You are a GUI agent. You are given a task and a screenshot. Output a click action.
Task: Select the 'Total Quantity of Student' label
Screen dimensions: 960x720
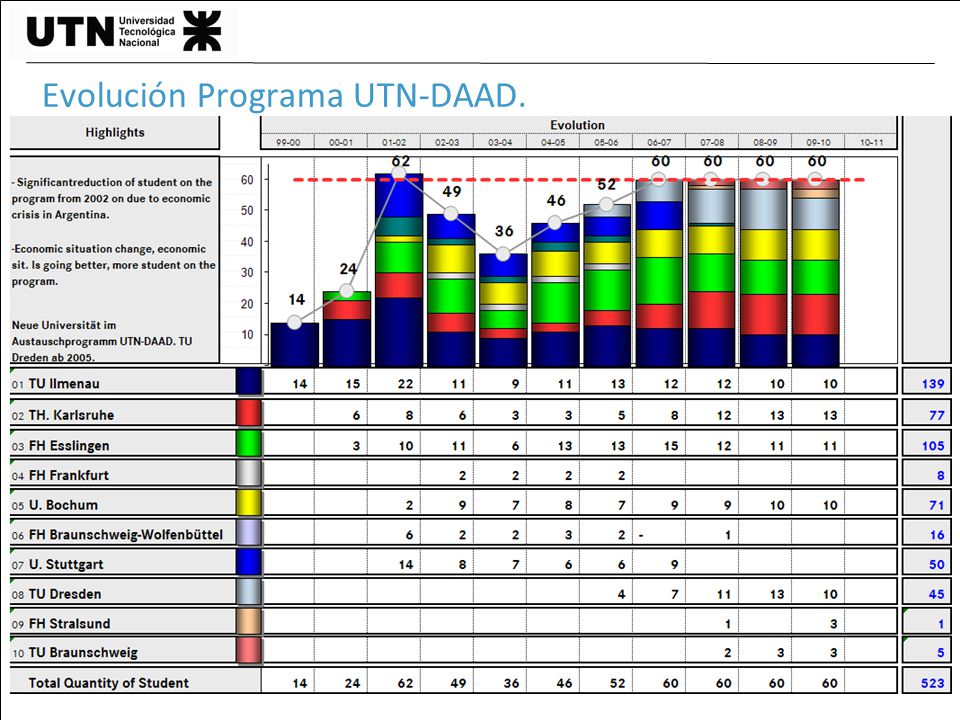[x=108, y=683]
